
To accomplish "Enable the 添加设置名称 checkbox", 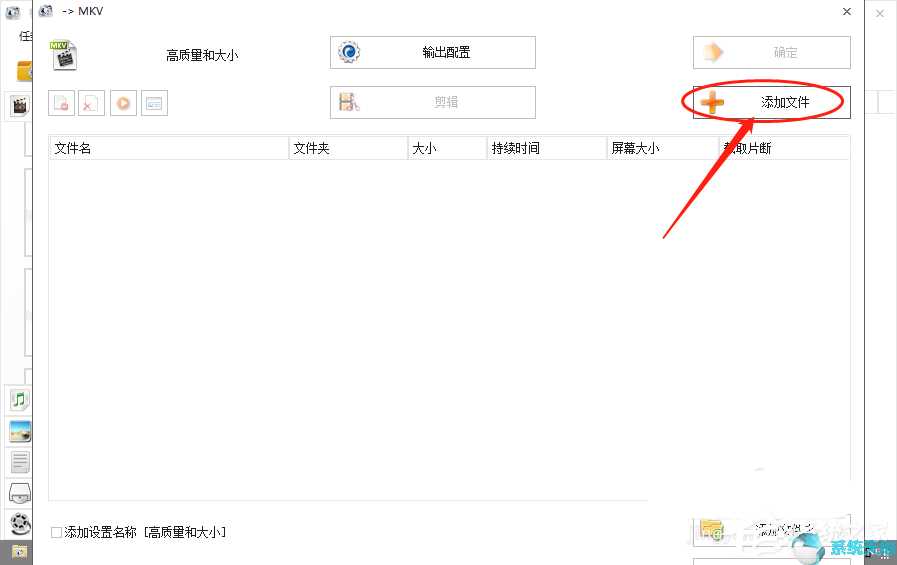I will 56,533.
